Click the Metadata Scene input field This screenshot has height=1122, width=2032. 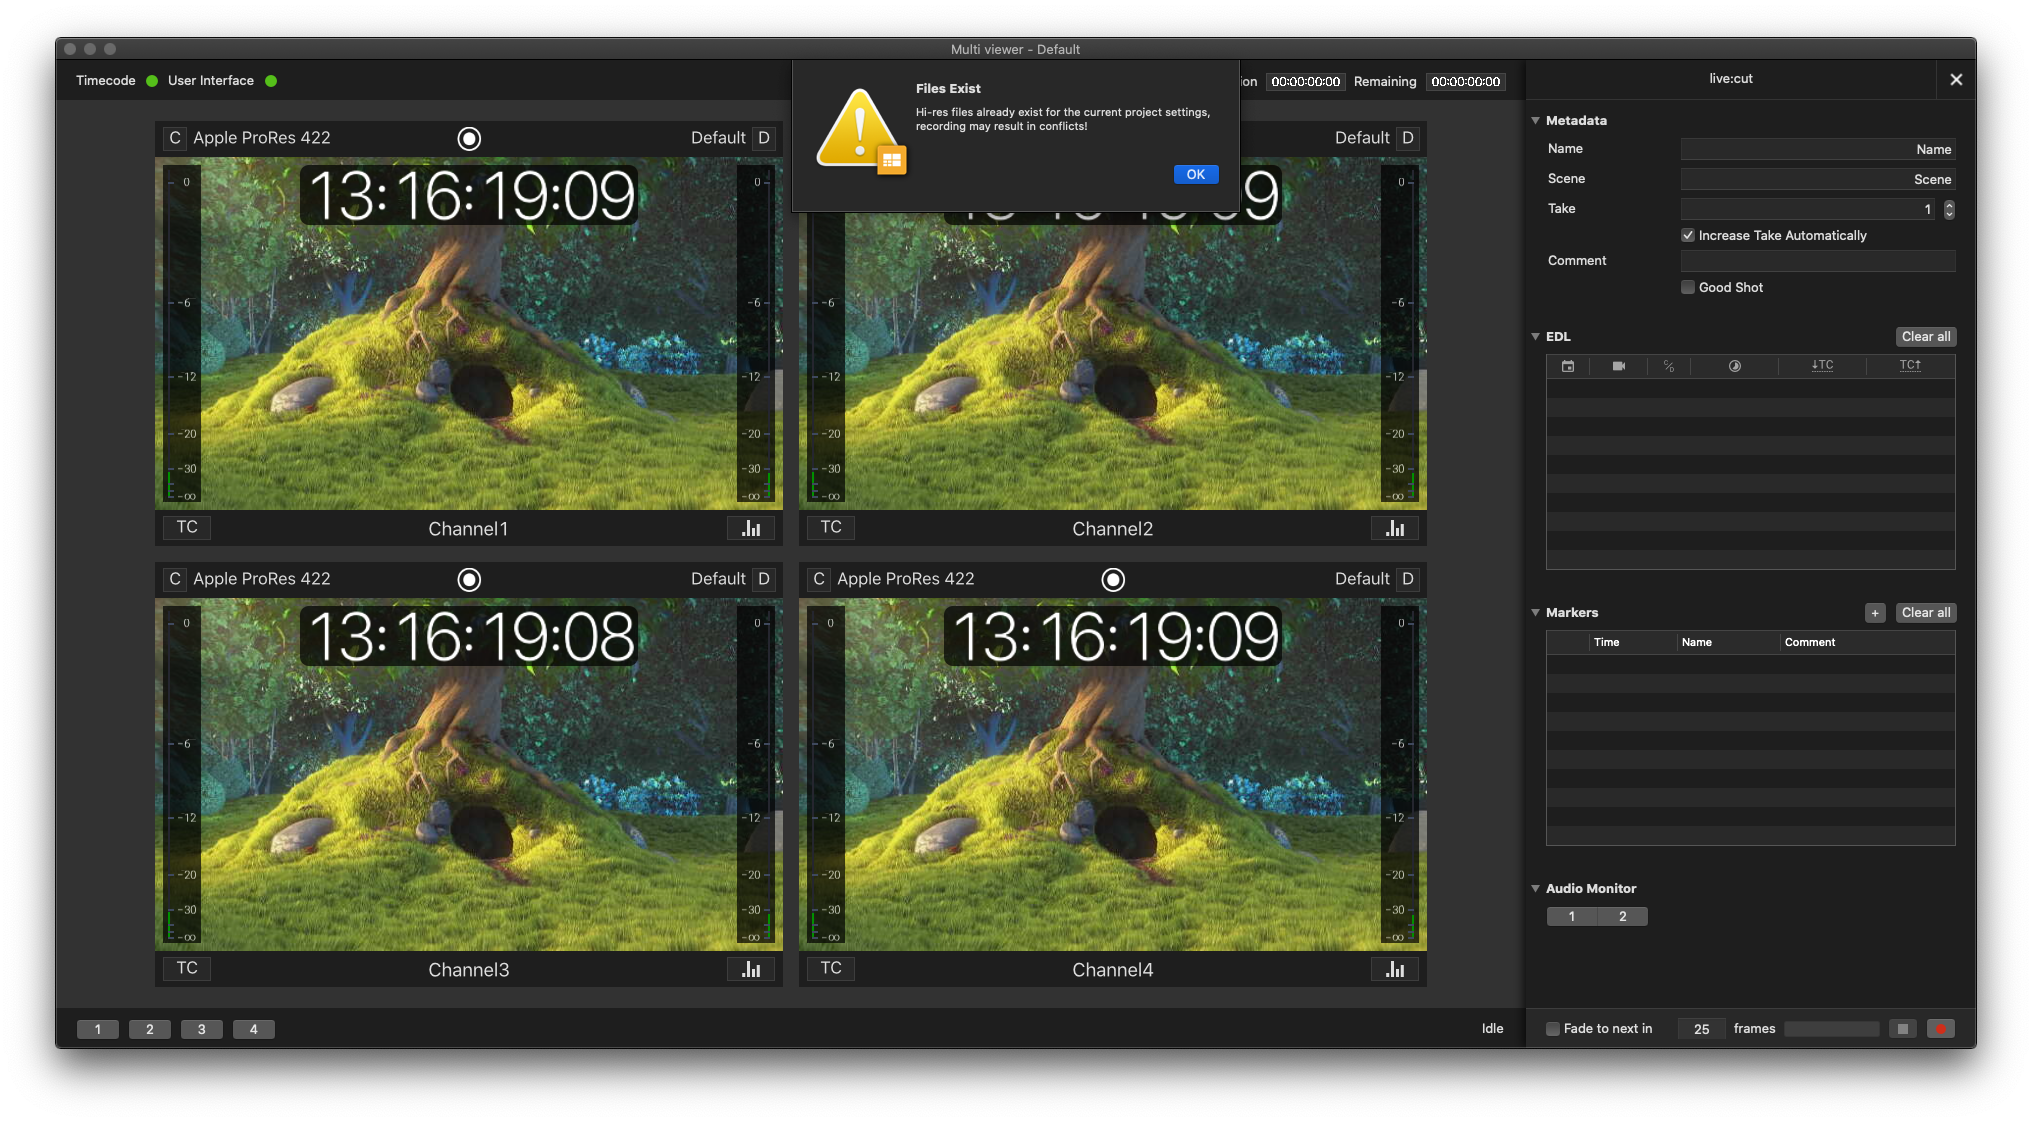pos(1818,179)
